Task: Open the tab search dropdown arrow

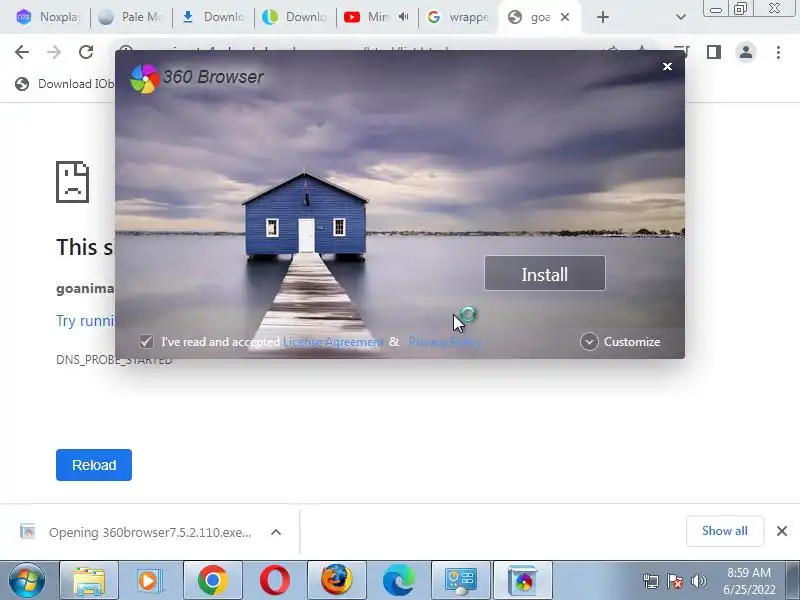Action: [x=680, y=17]
